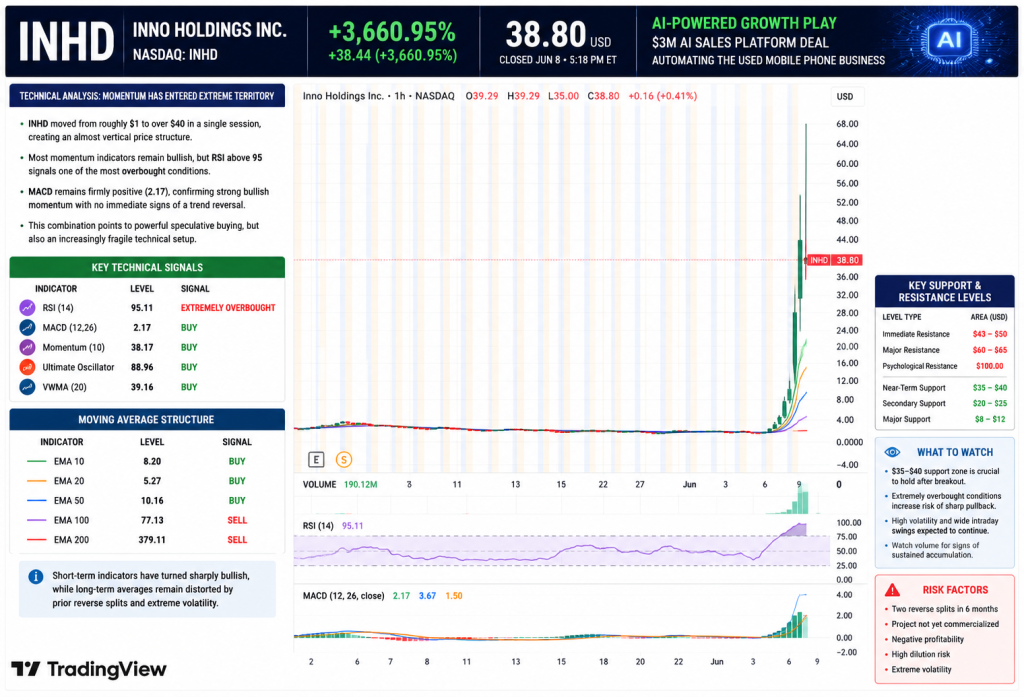The image size is (1024, 697).
Task: Click the '$3M AI SALES PLATFORM DEAL' text
Action: click(740, 43)
